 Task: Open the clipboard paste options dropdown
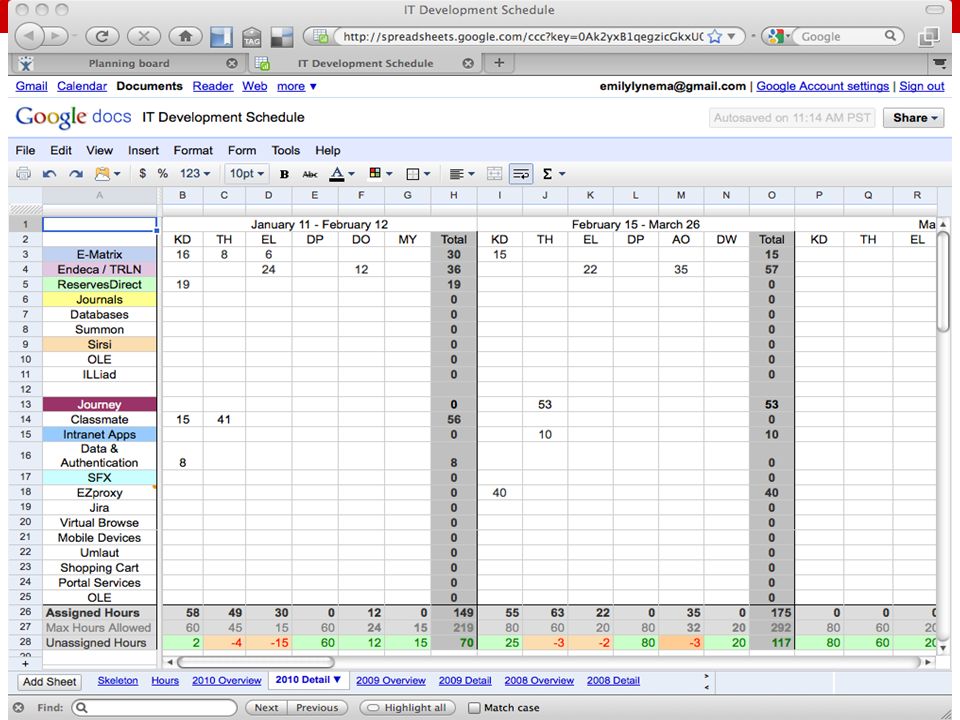coord(107,174)
